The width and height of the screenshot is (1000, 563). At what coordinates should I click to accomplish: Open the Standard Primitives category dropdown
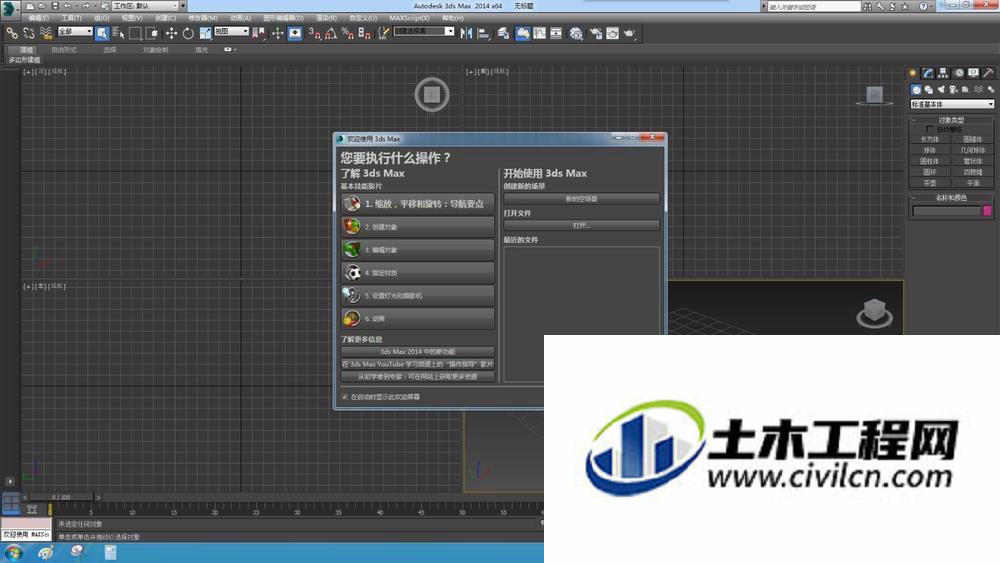[952, 104]
